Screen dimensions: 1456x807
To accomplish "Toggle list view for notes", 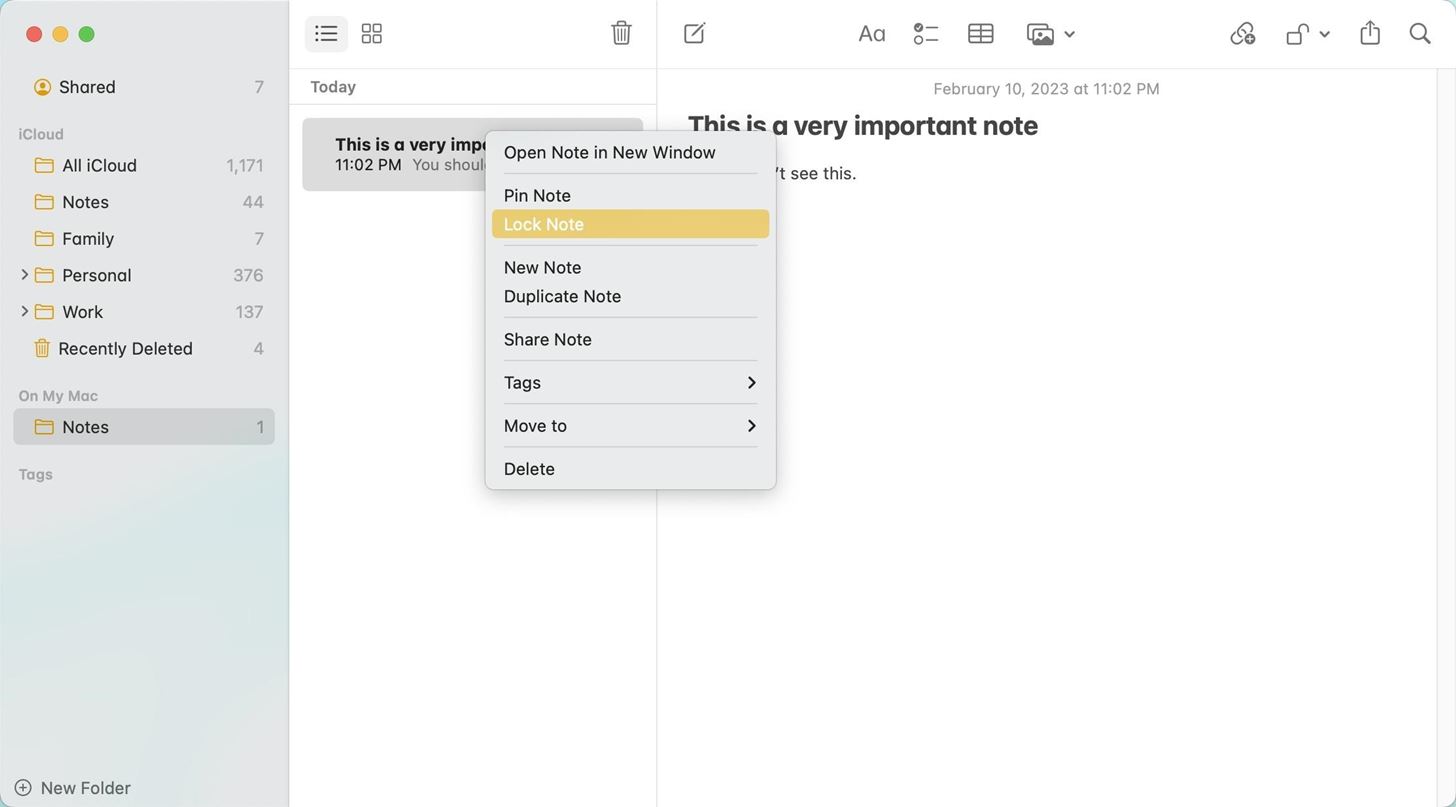I will (x=325, y=33).
